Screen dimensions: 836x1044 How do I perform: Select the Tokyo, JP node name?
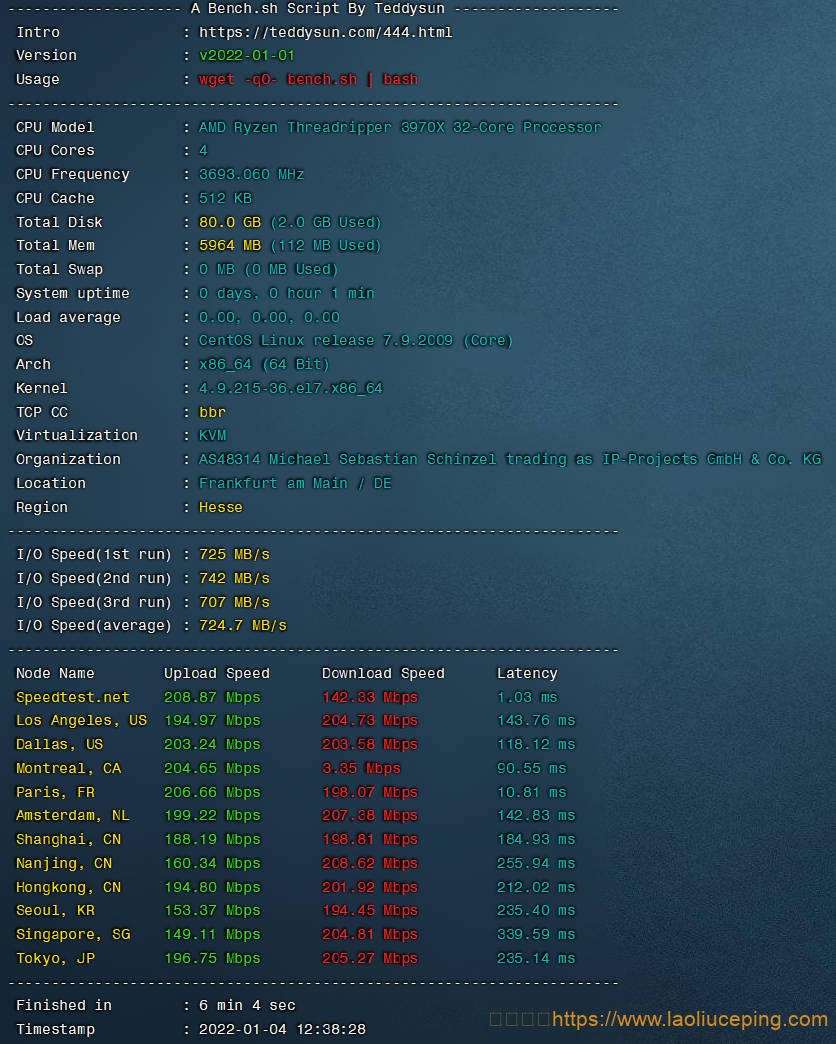[x=55, y=959]
